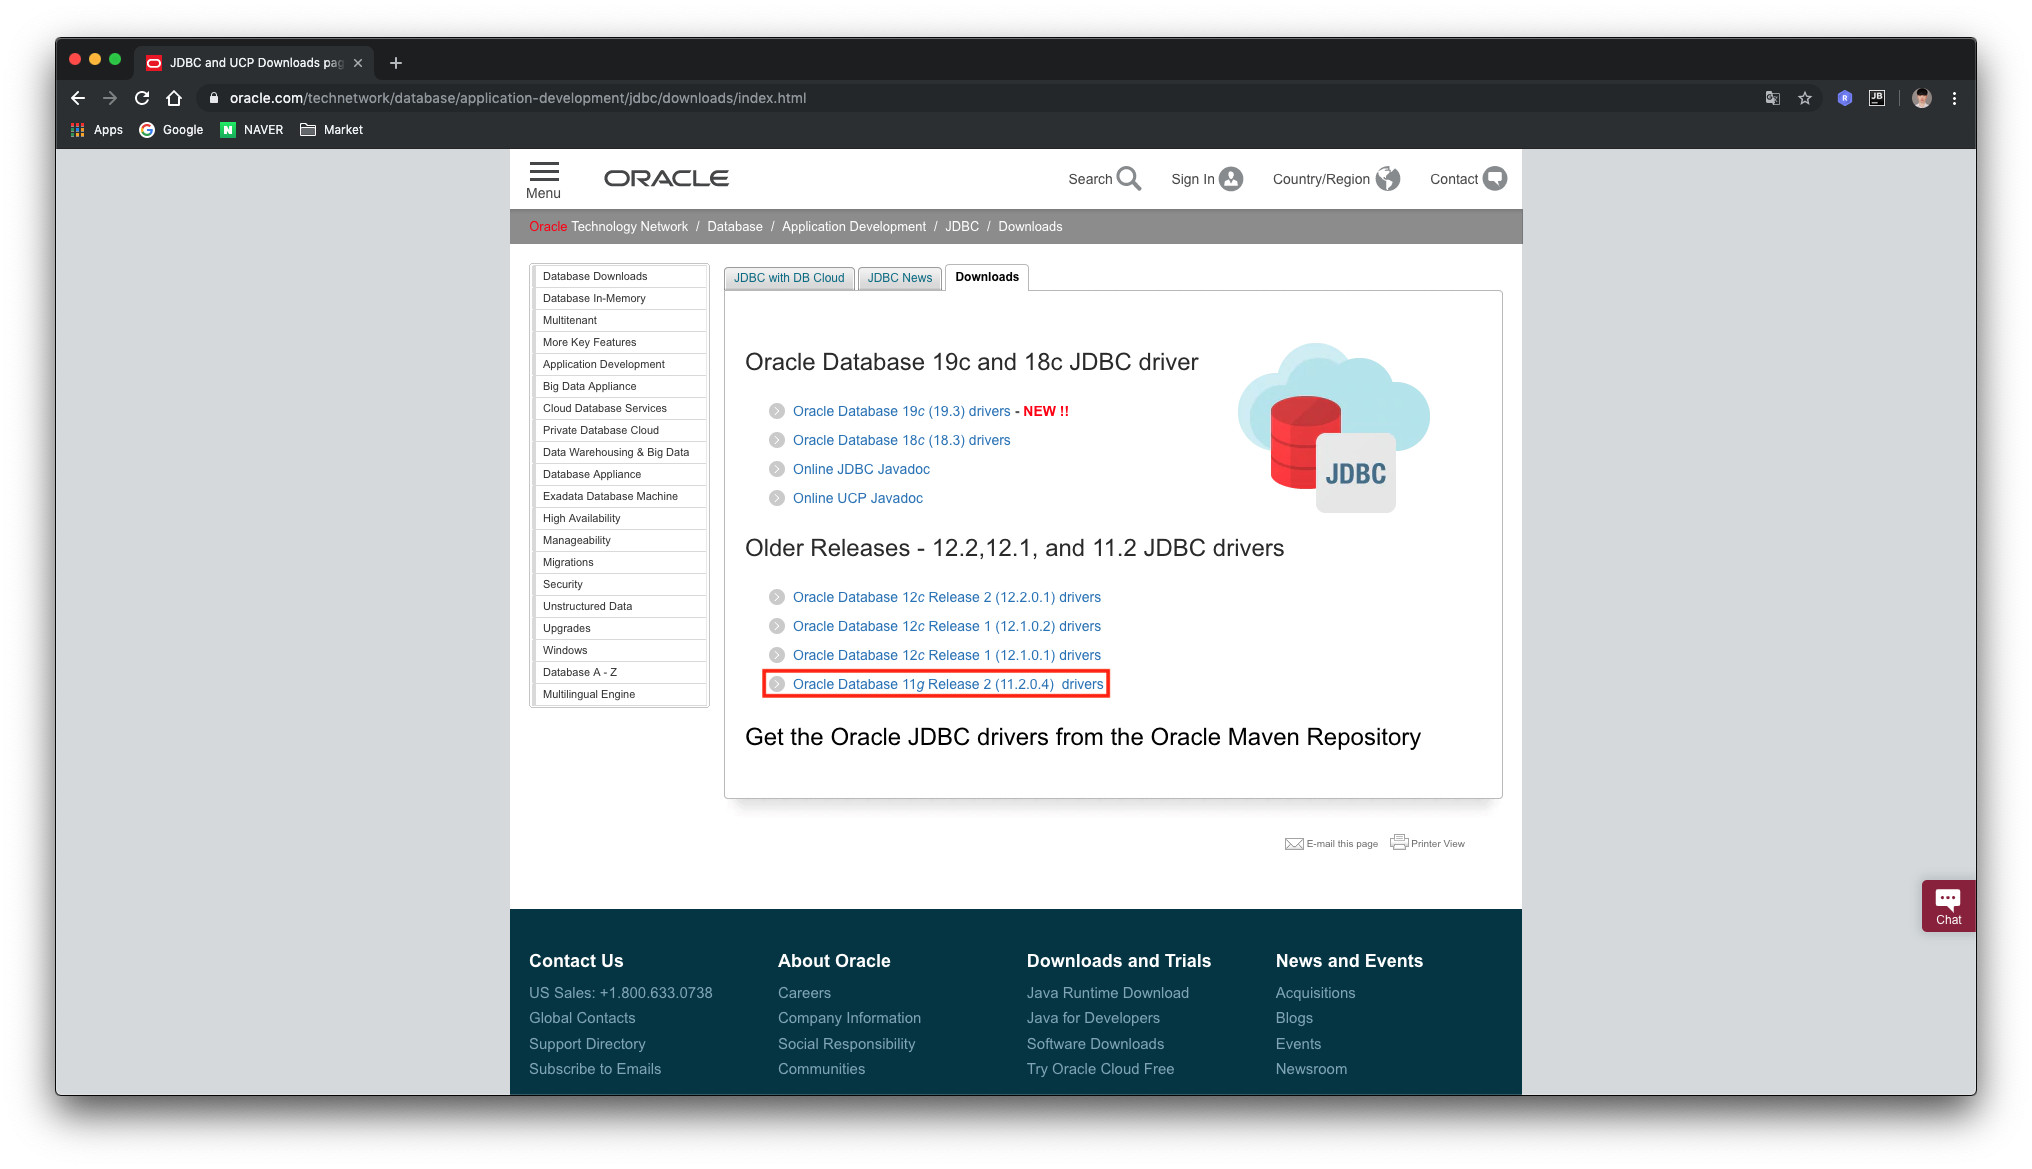Click the translate page icon

(1773, 98)
